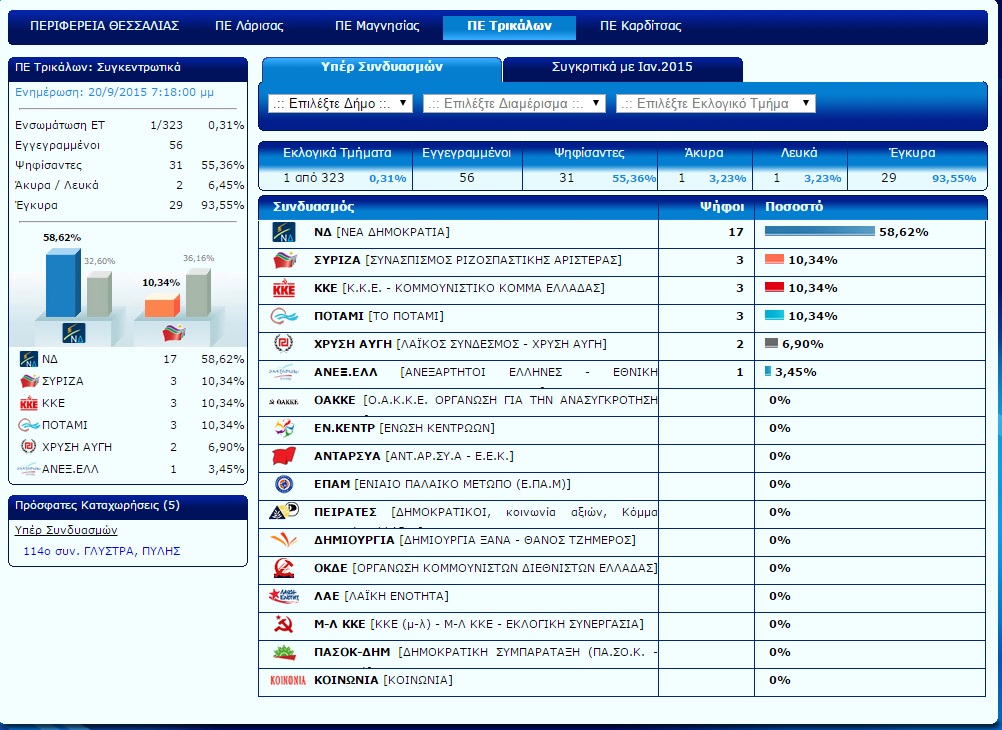Click the ΛΑΪΚΗ ΕΝΟΤΗΤΑ row name

pos(381,596)
